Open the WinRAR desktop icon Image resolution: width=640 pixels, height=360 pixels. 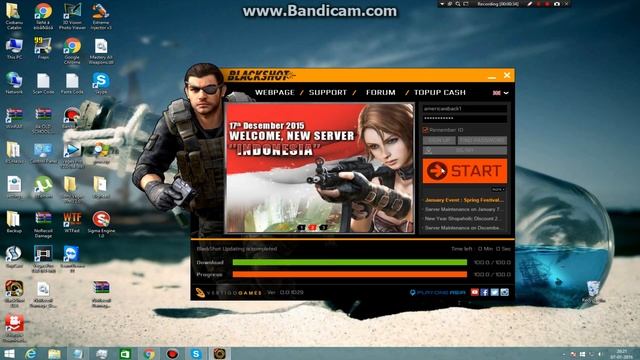[14, 118]
